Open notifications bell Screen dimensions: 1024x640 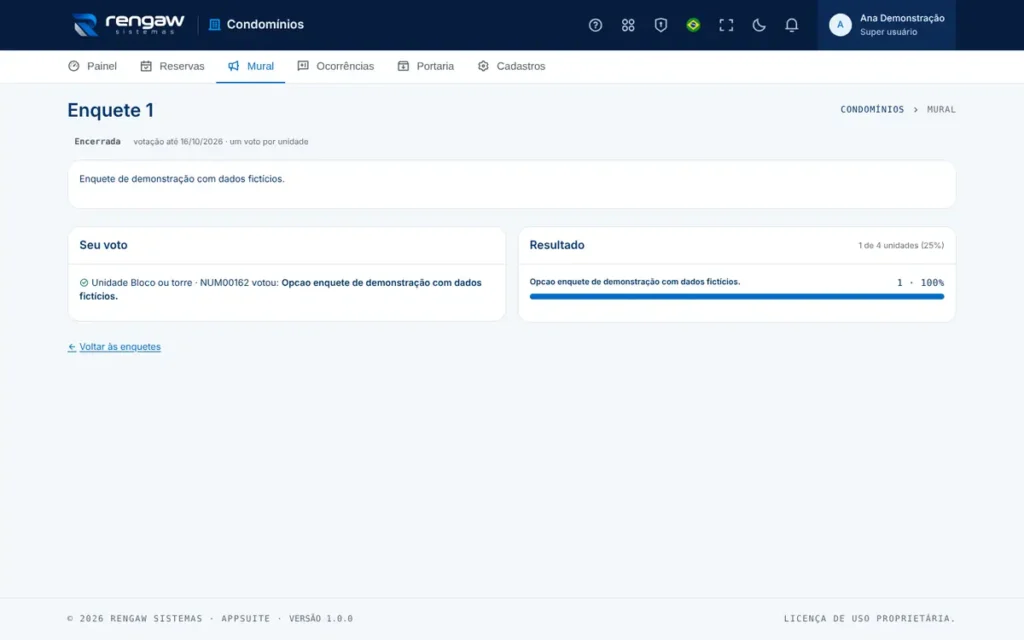[x=791, y=25]
